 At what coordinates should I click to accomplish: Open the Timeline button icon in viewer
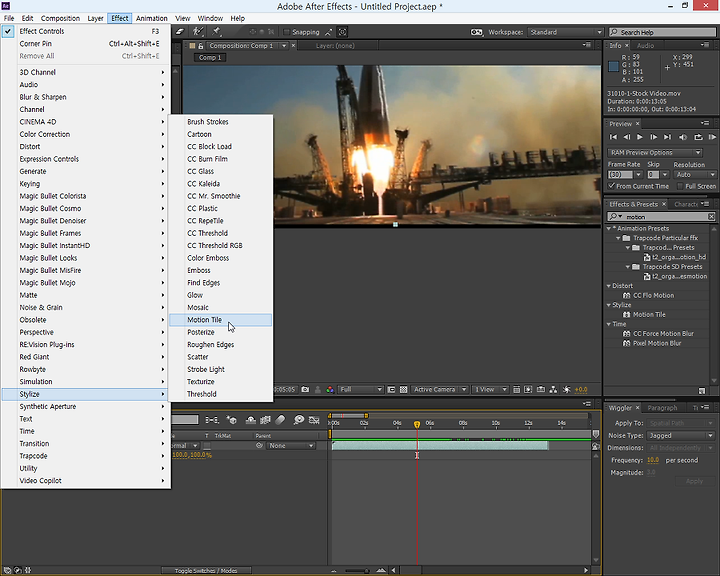[541, 390]
